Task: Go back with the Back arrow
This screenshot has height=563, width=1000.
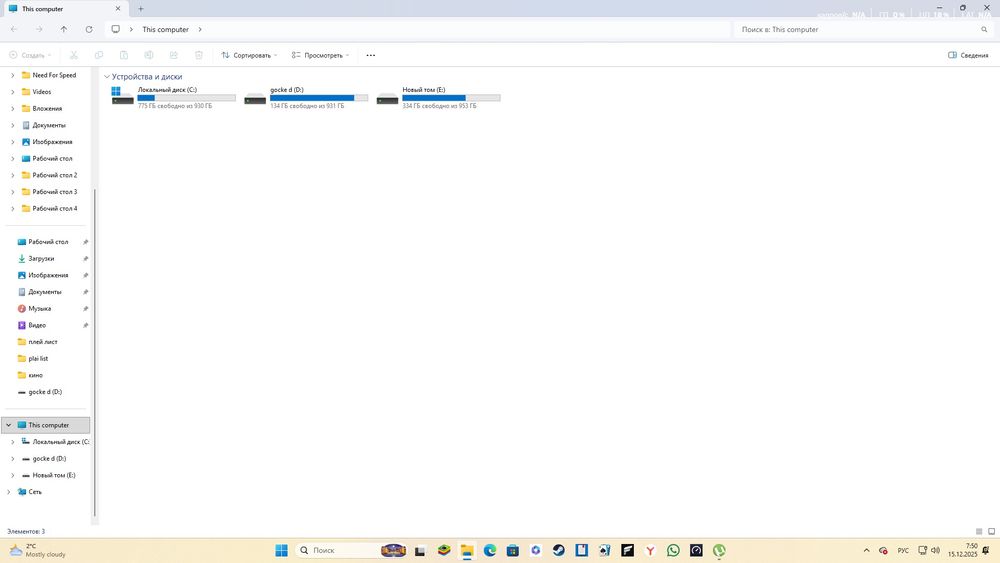Action: coord(14,29)
